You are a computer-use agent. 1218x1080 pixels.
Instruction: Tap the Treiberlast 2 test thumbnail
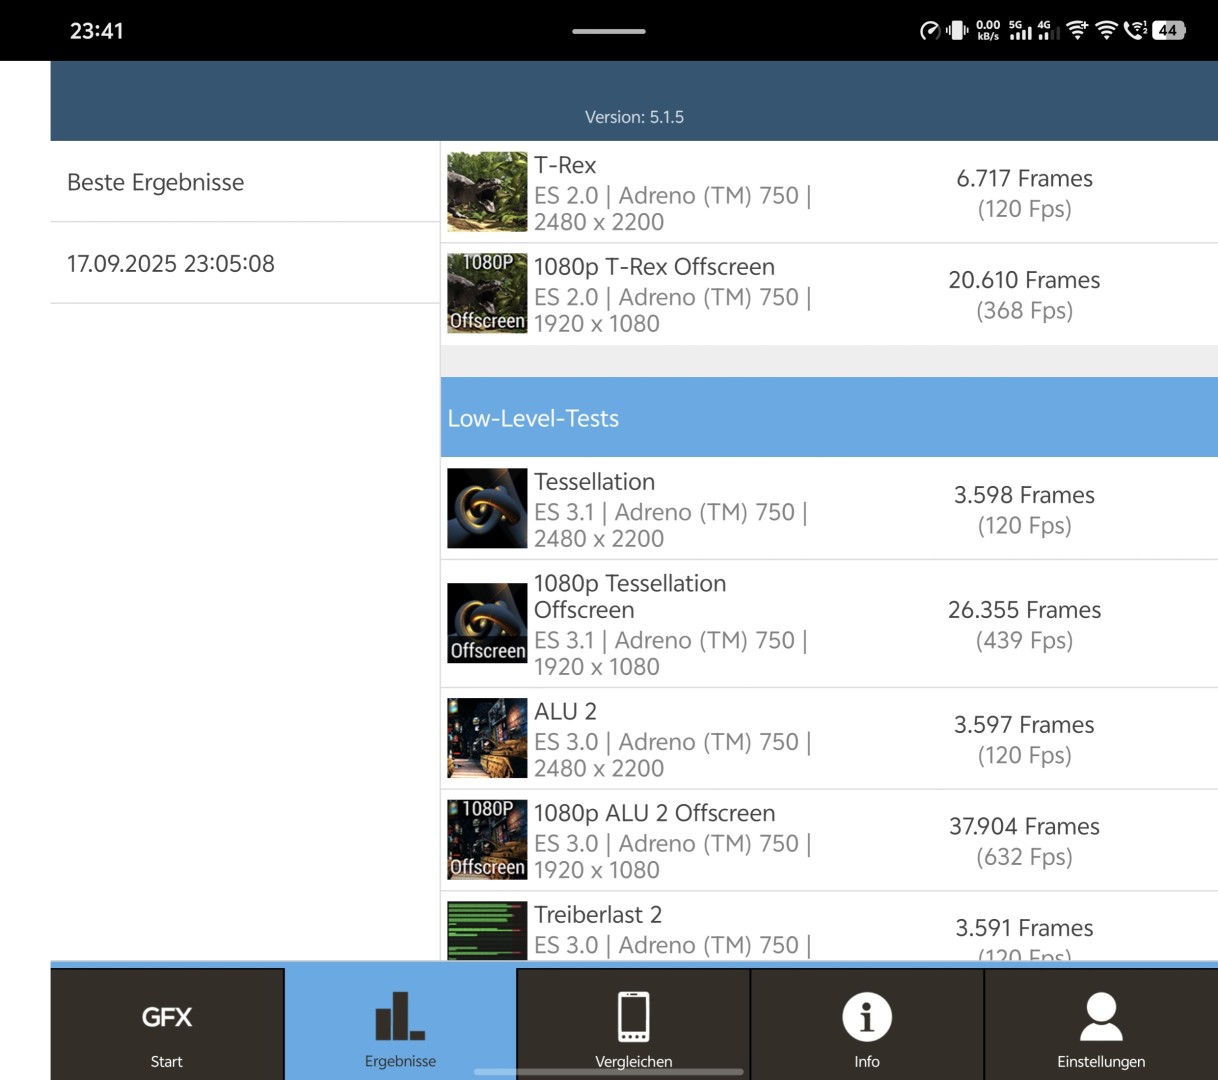click(487, 930)
